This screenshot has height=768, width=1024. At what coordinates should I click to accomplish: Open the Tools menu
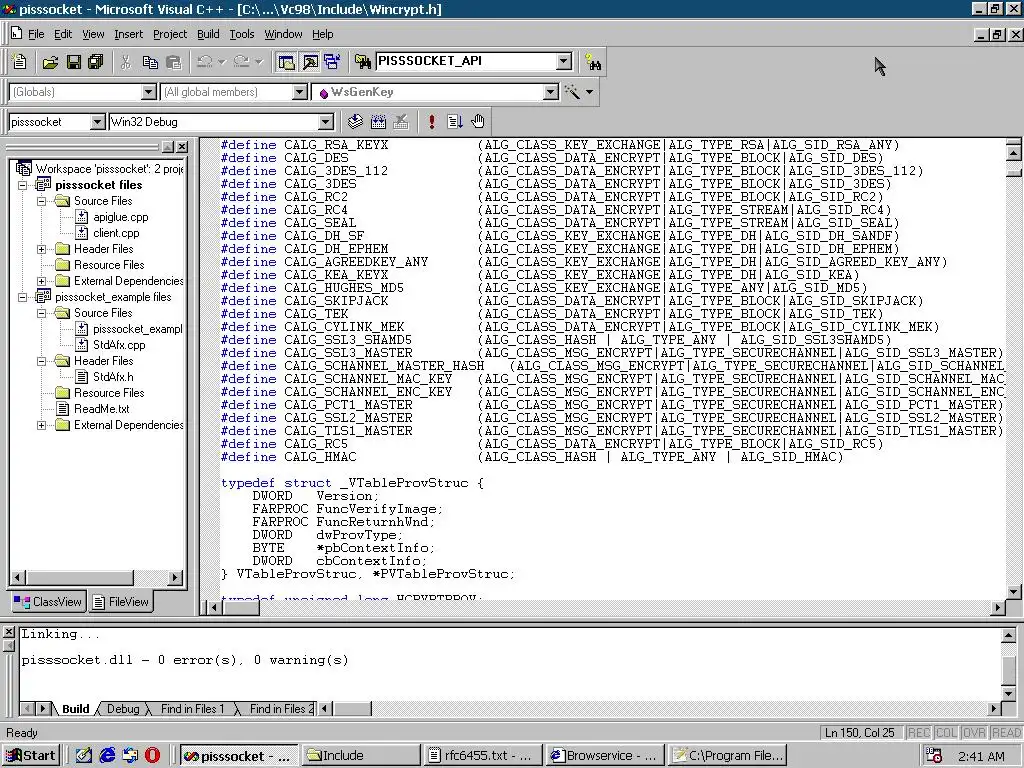242,34
